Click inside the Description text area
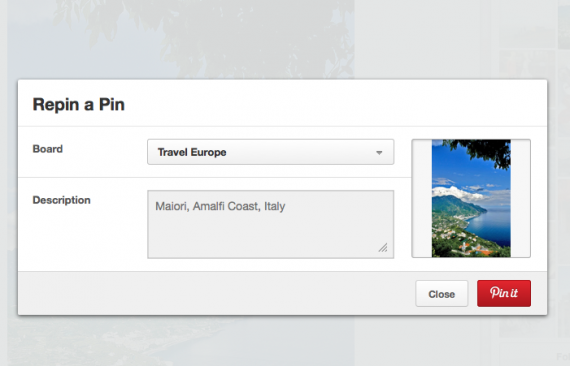This screenshot has height=366, width=570. coord(270,224)
